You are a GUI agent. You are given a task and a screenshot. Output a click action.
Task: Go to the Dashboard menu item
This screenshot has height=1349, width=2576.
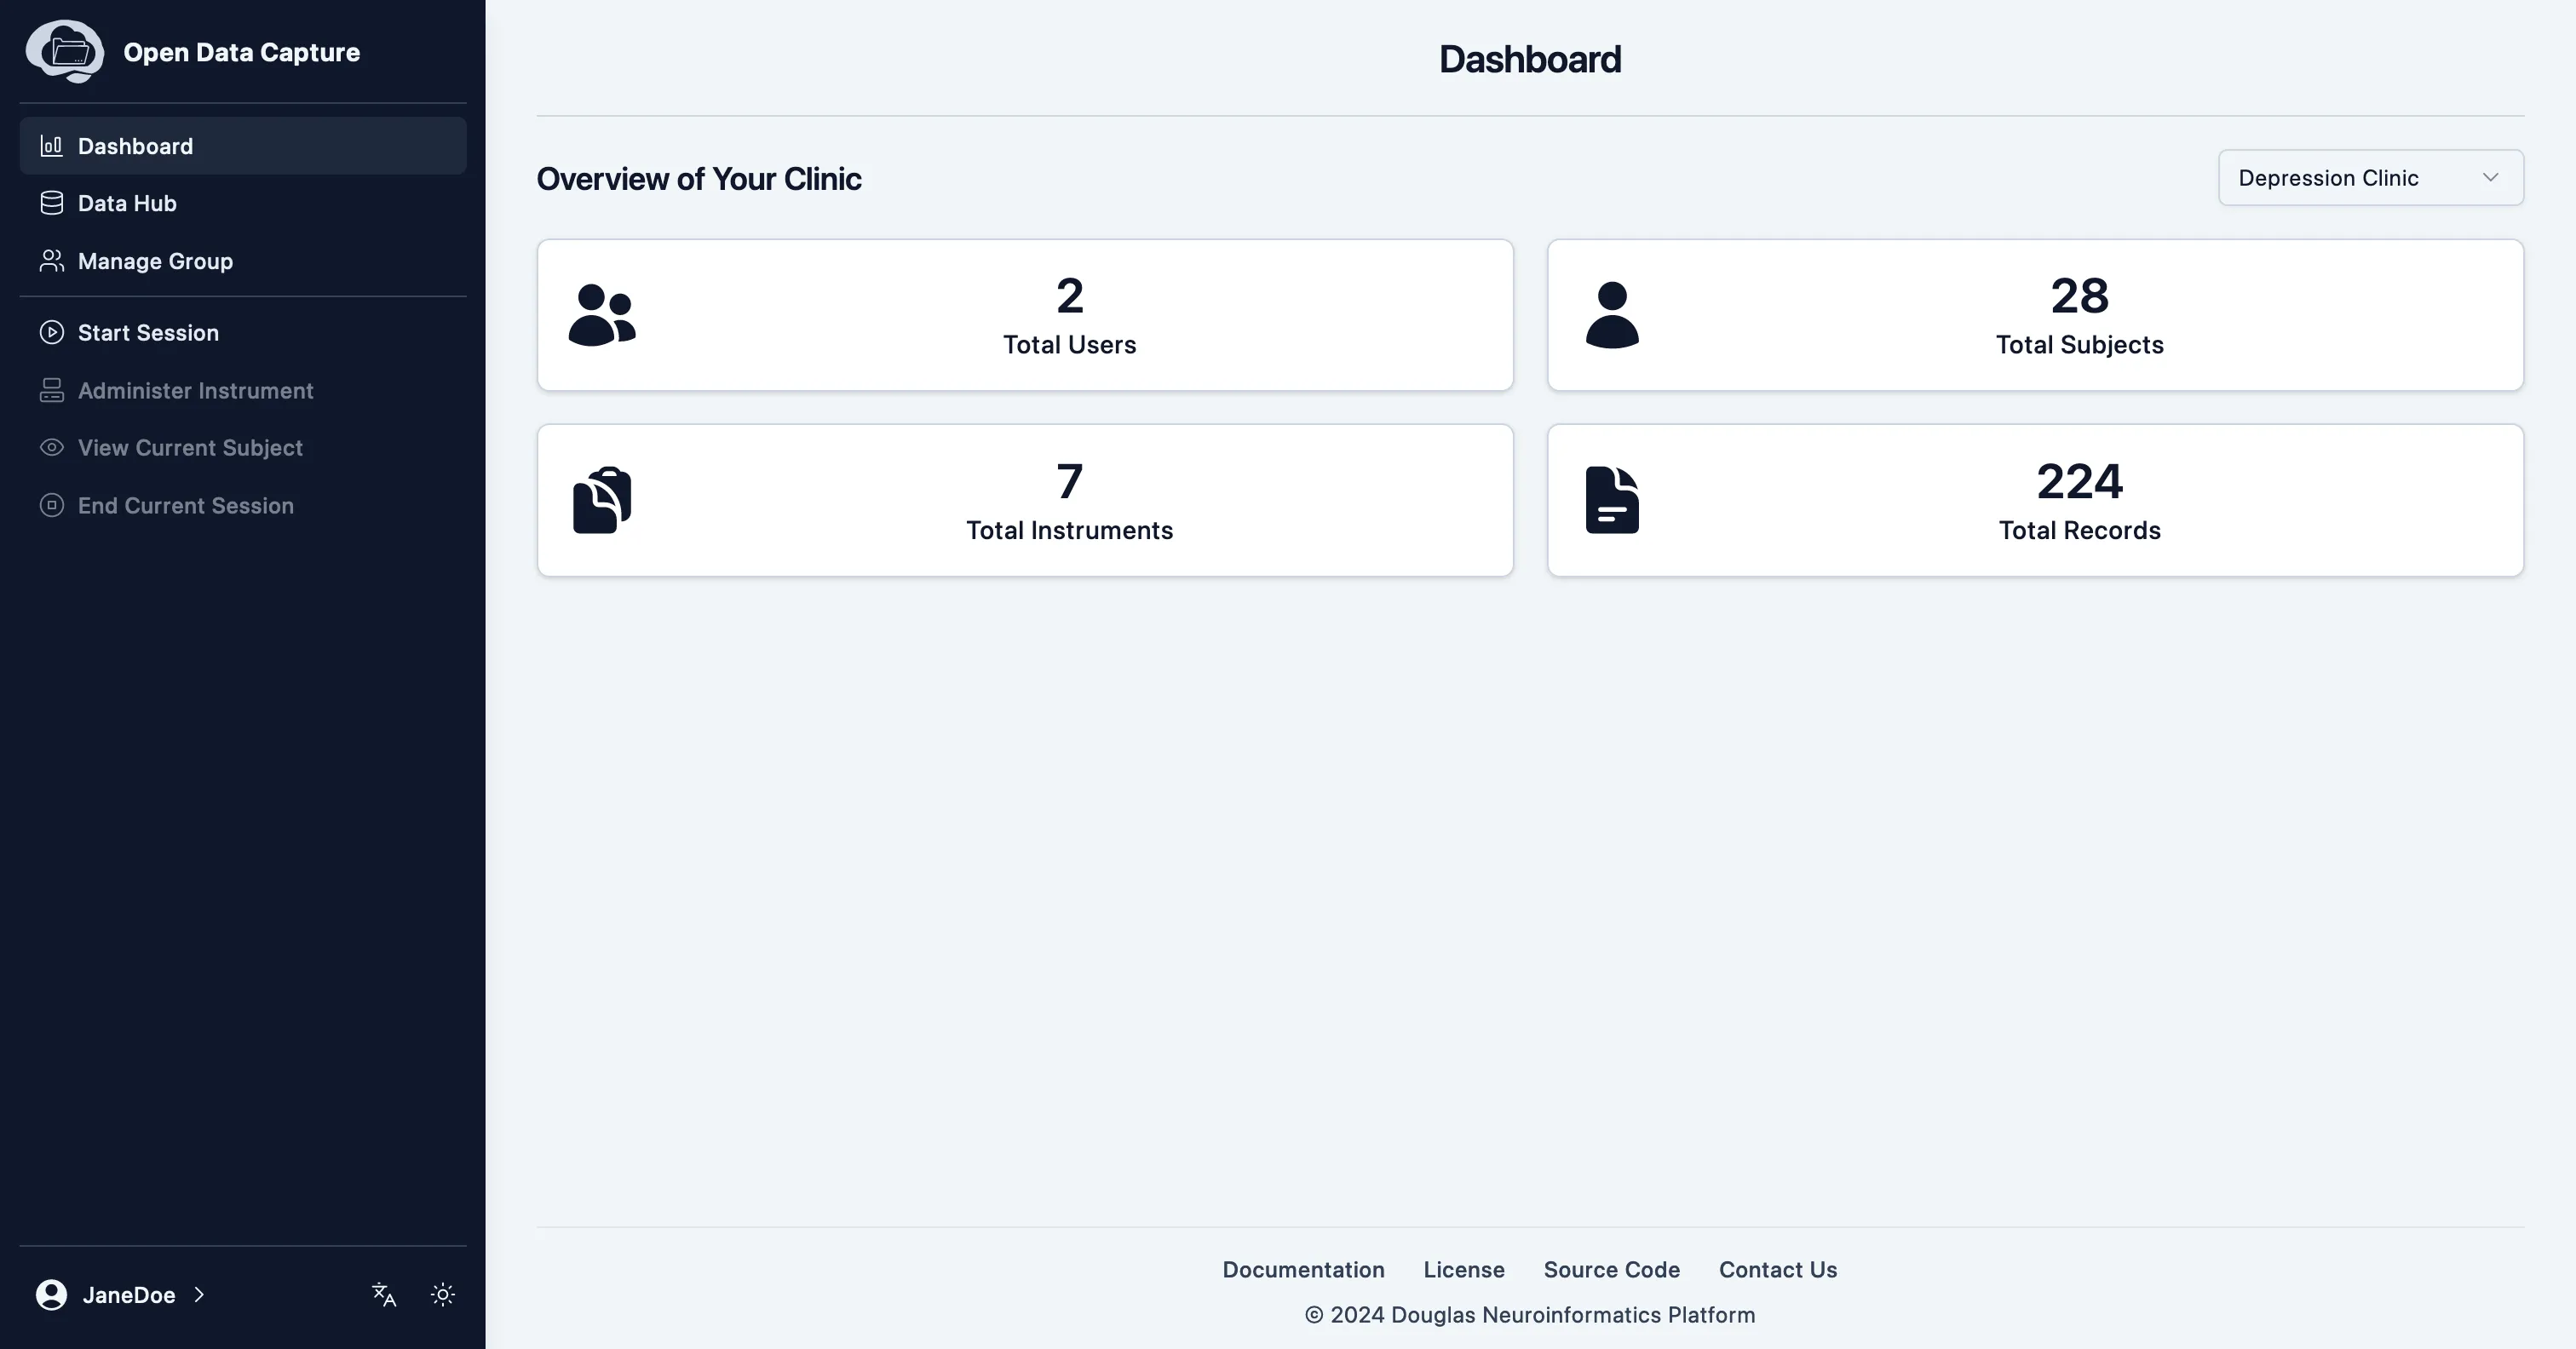[x=243, y=146]
